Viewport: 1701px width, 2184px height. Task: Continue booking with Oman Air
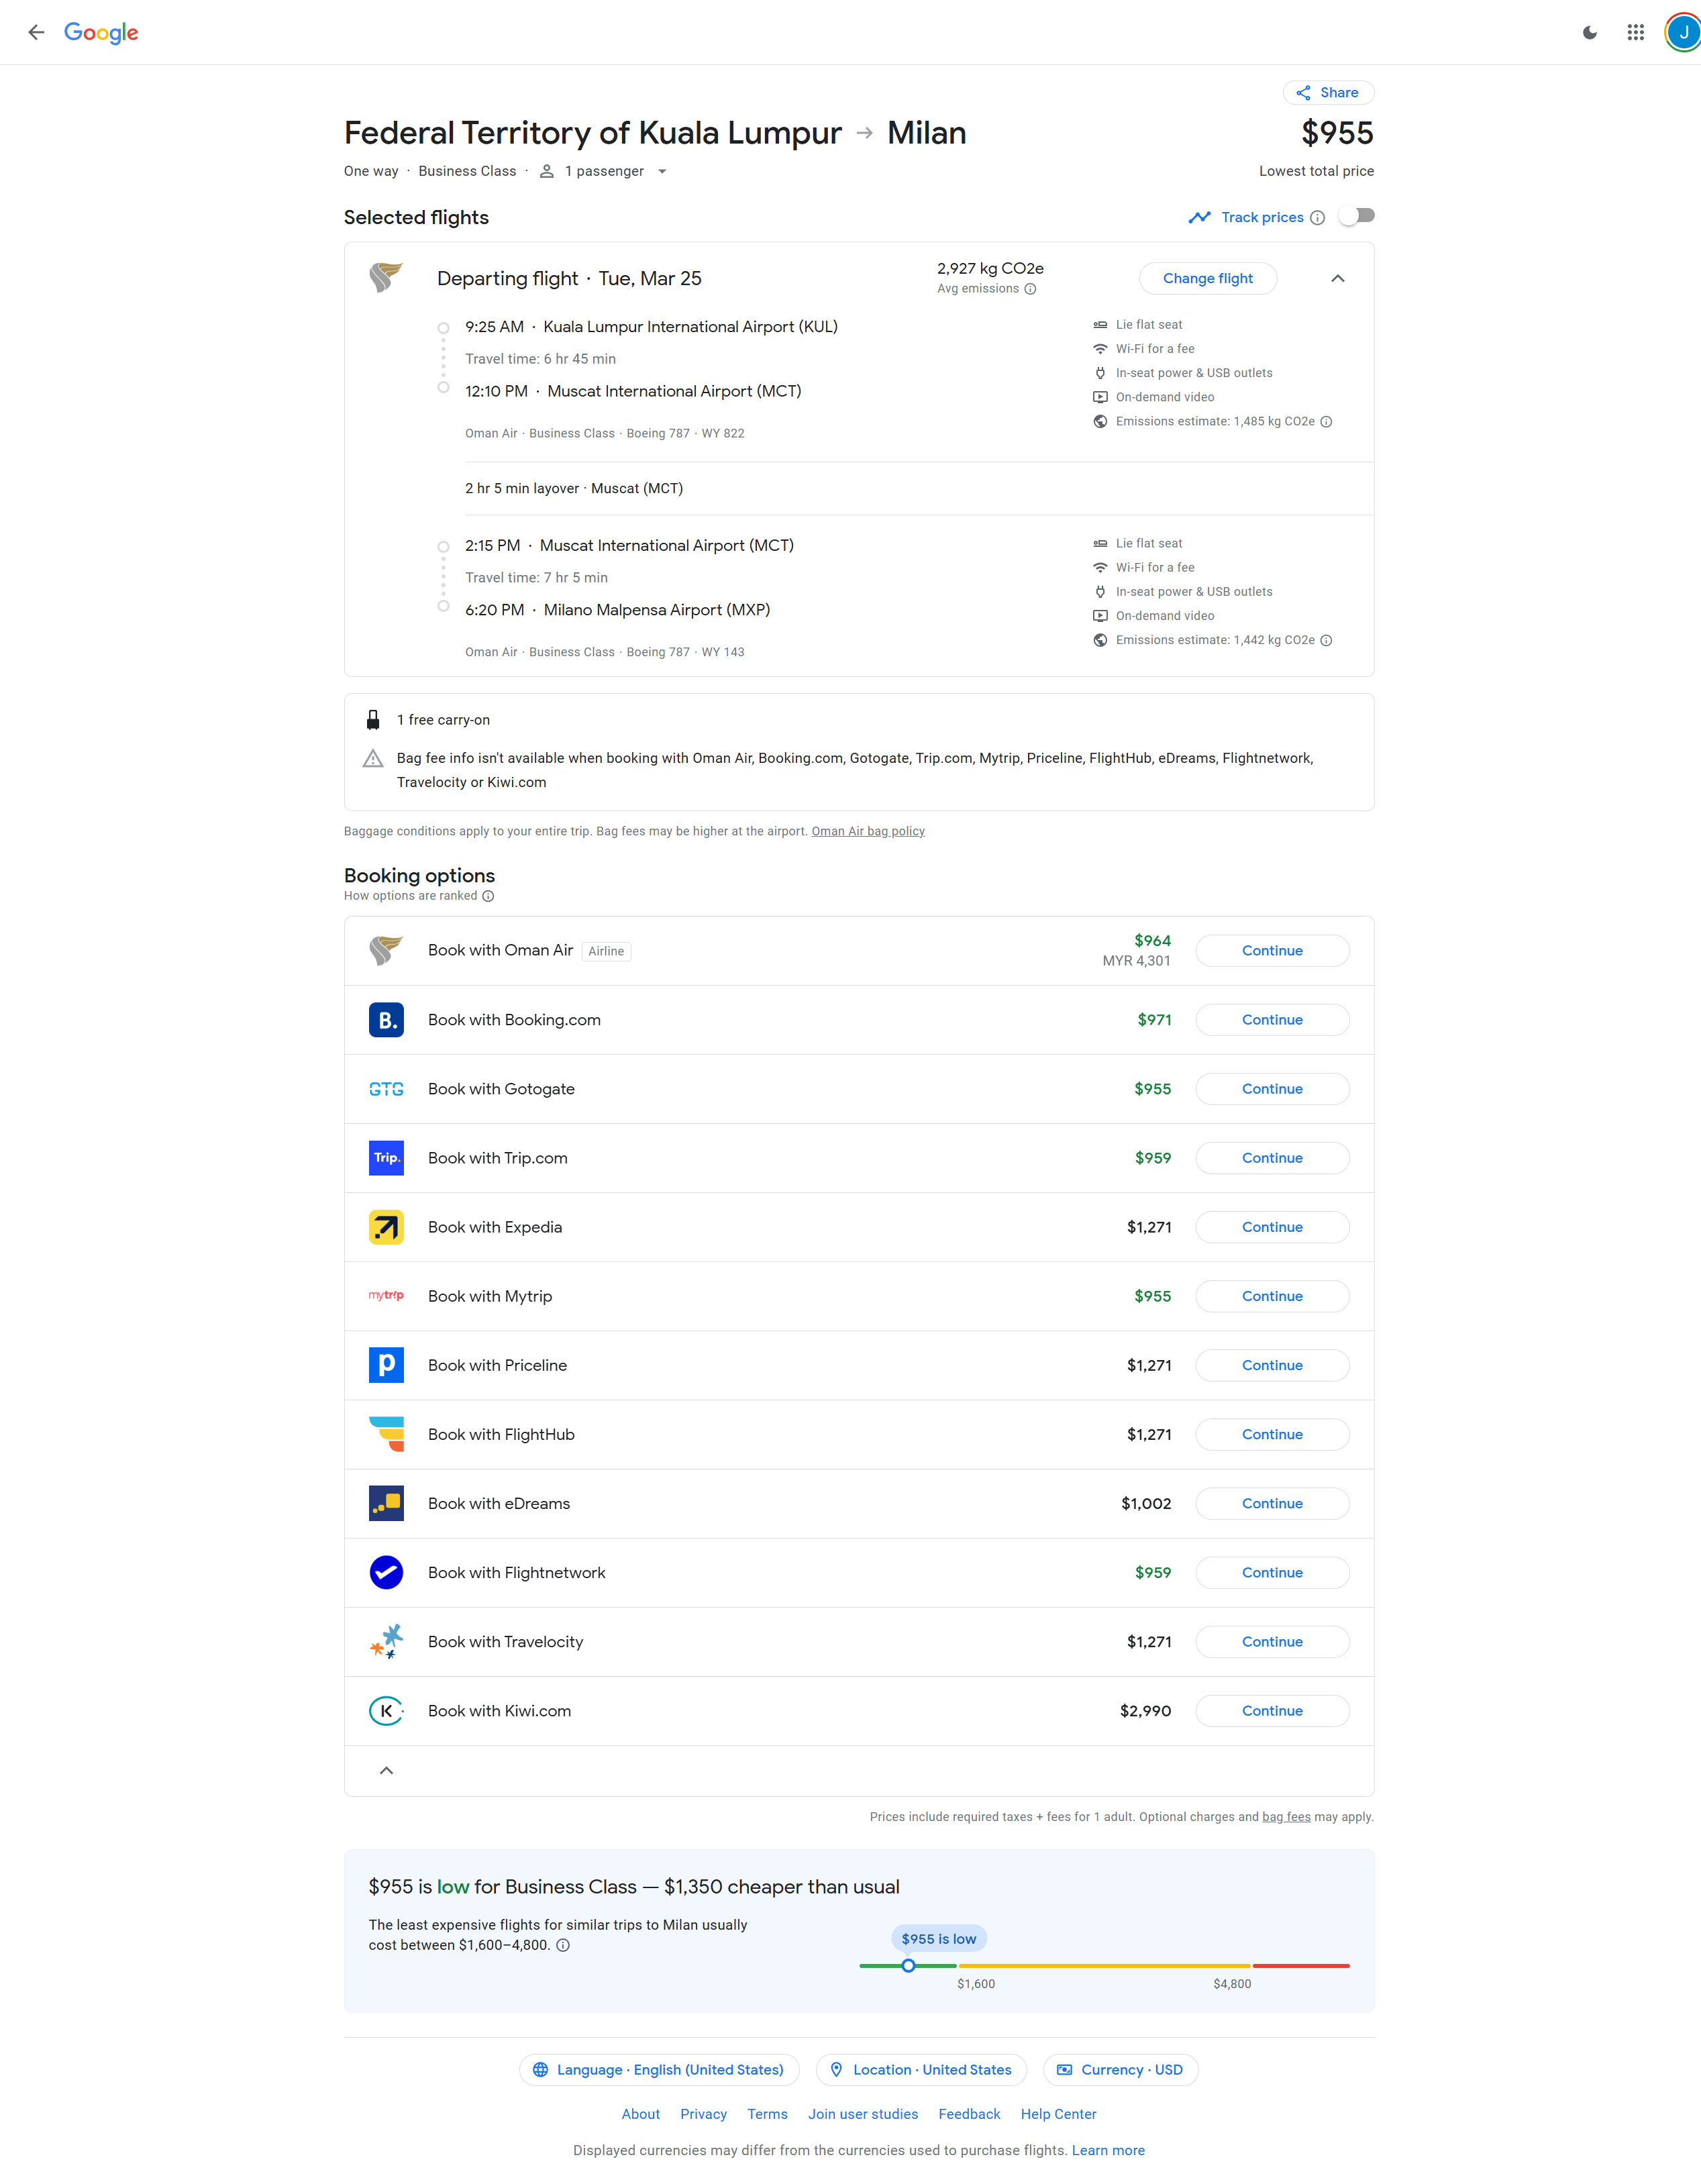pos(1272,951)
